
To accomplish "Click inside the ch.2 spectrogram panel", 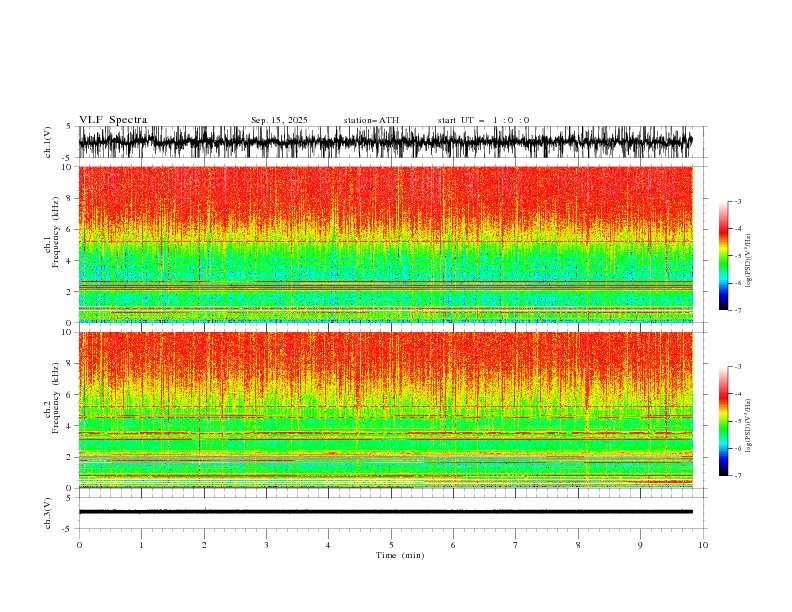I will tap(385, 410).
